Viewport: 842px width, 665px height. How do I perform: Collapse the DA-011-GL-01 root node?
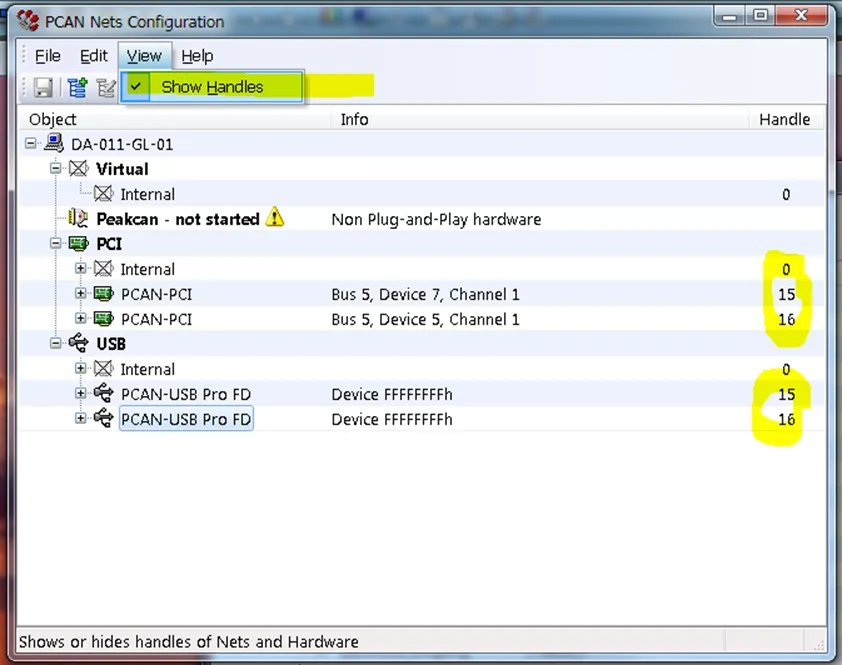[31, 143]
